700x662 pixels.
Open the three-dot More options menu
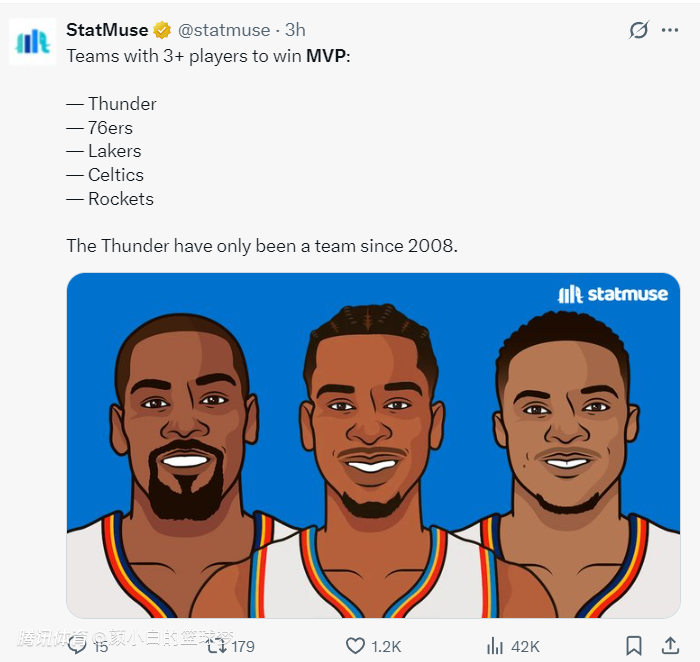click(x=670, y=31)
